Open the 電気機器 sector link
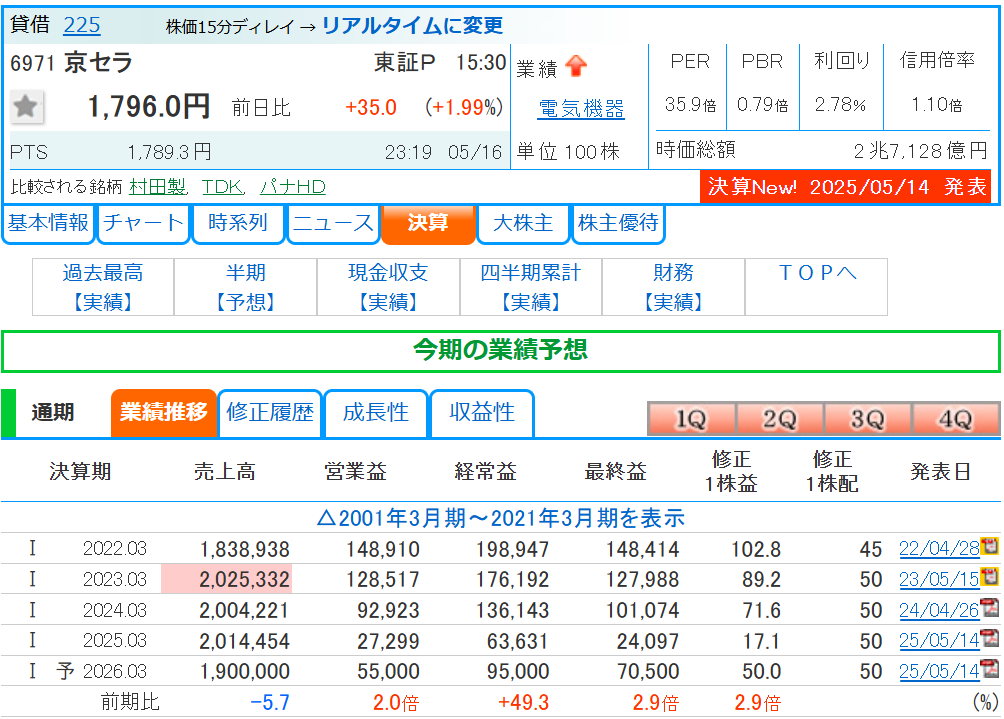 [581, 109]
